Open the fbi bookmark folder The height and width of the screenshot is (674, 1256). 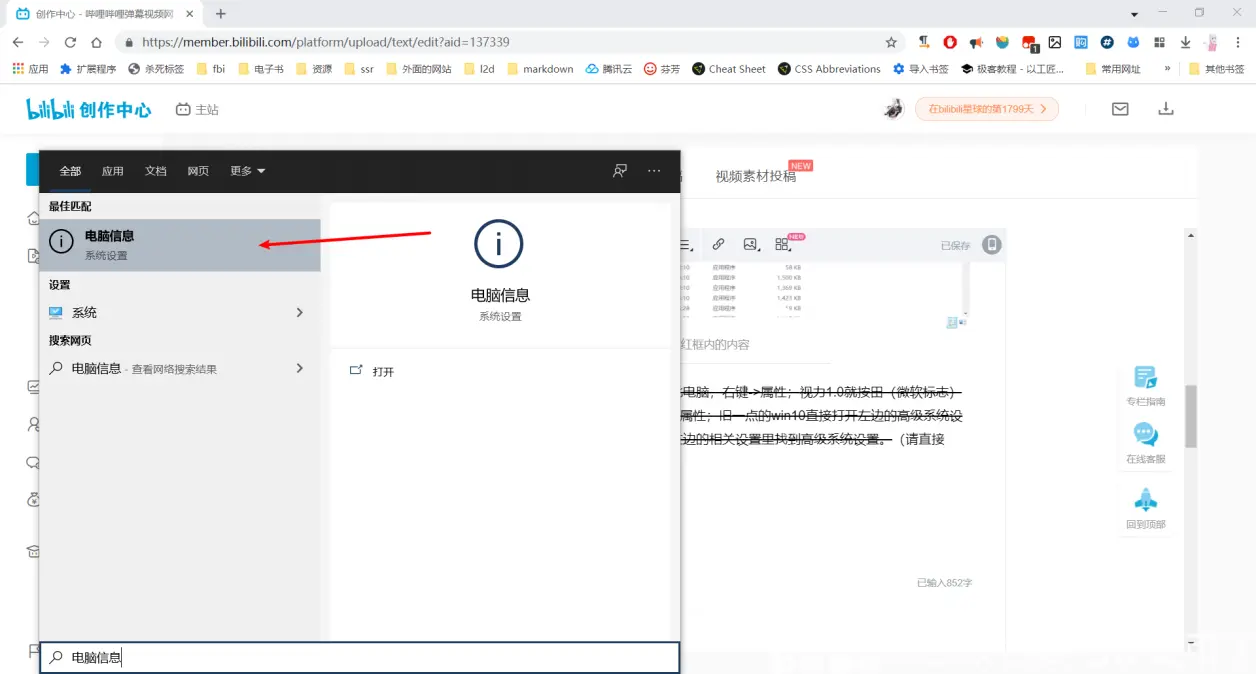211,69
